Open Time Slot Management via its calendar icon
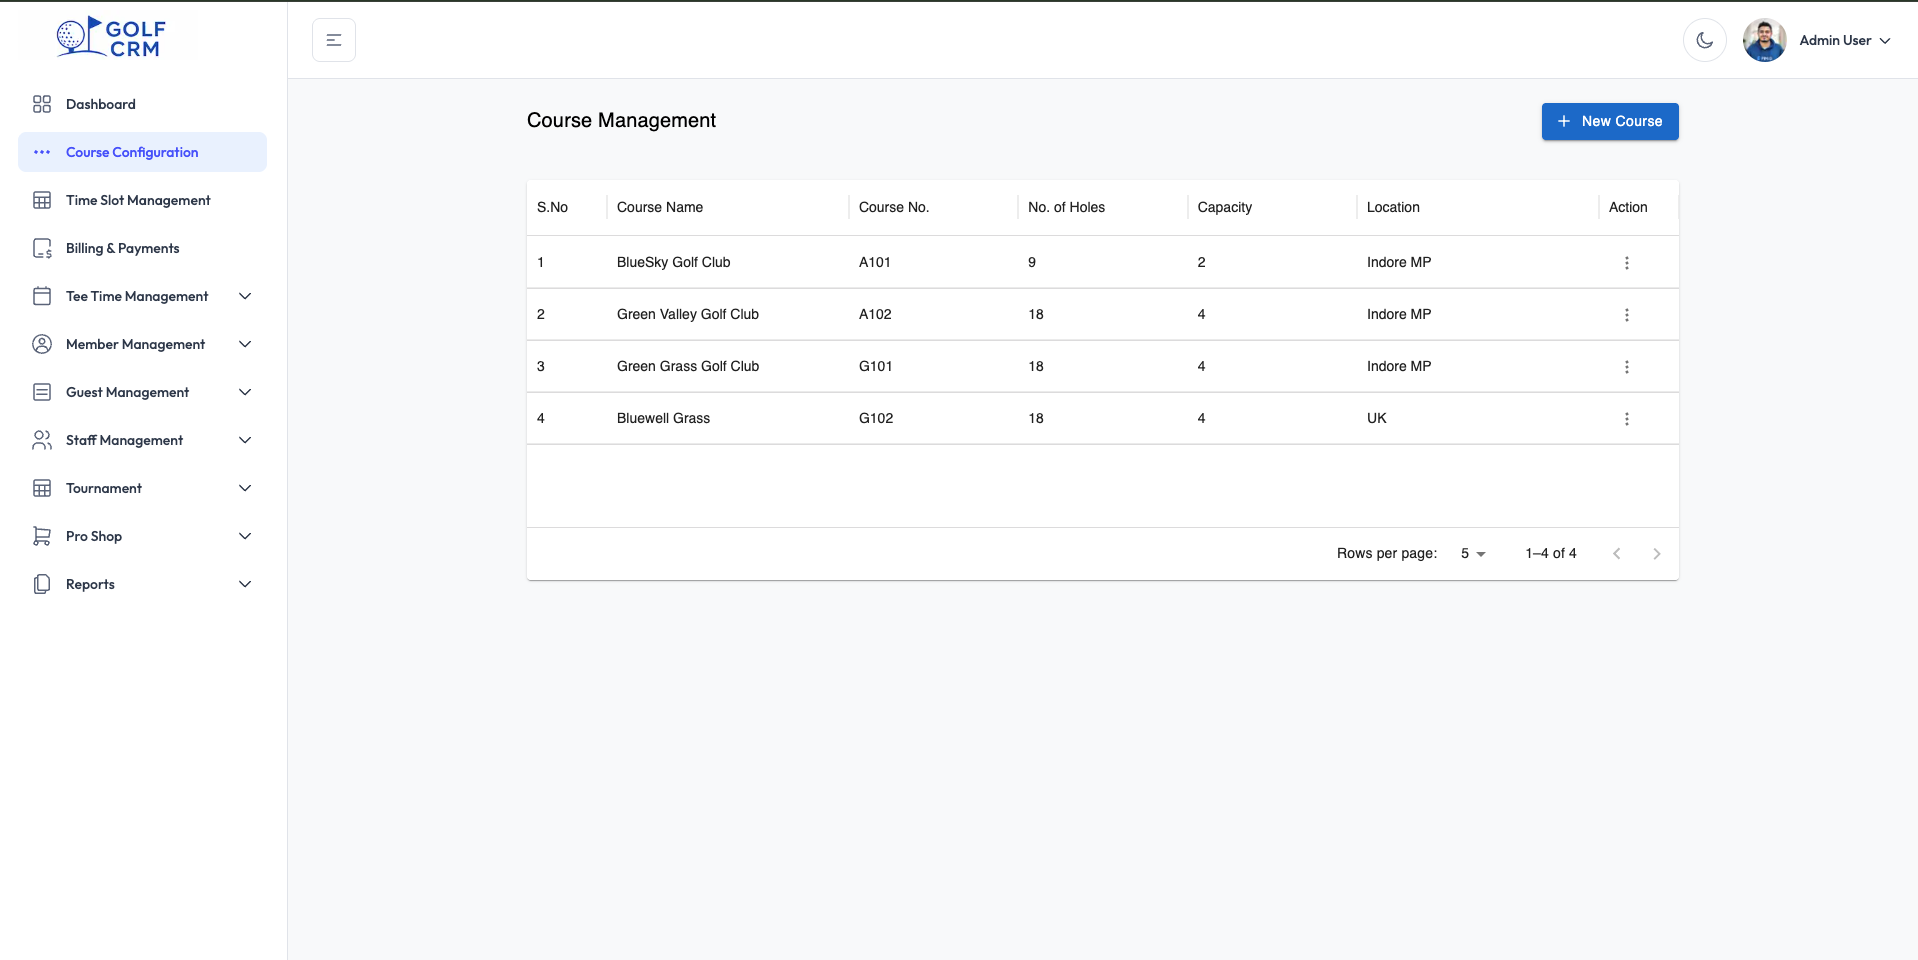Screen dimensions: 1918x960 (41, 200)
